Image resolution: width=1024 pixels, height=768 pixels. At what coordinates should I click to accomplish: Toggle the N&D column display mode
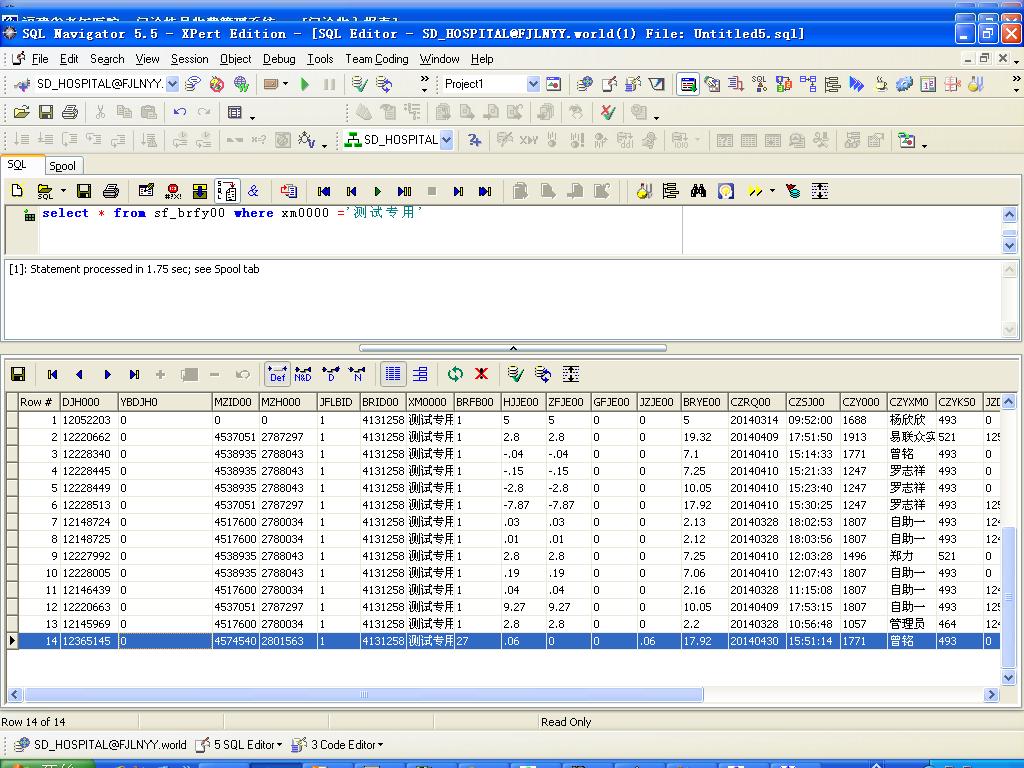tap(303, 374)
